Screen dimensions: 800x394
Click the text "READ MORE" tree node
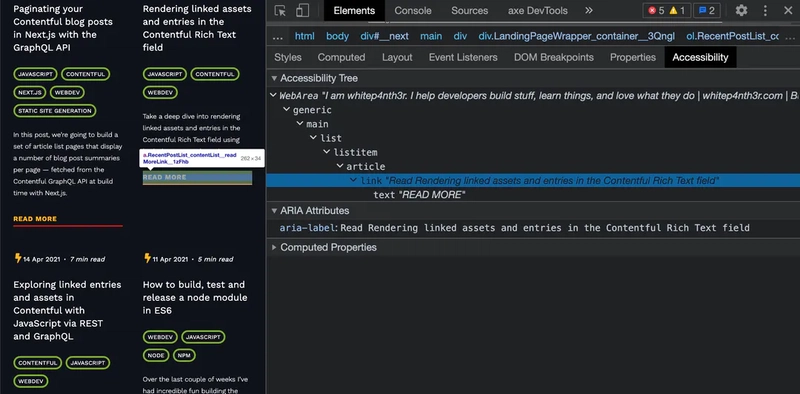tap(419, 195)
